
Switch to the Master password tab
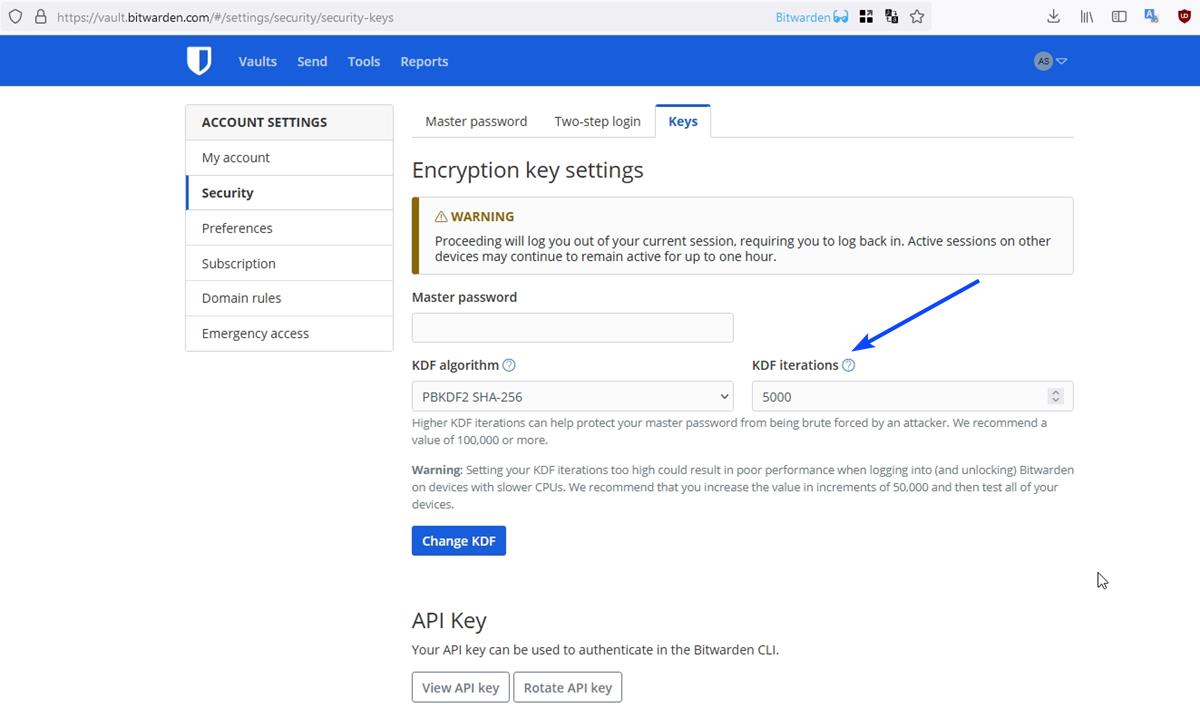click(x=476, y=121)
